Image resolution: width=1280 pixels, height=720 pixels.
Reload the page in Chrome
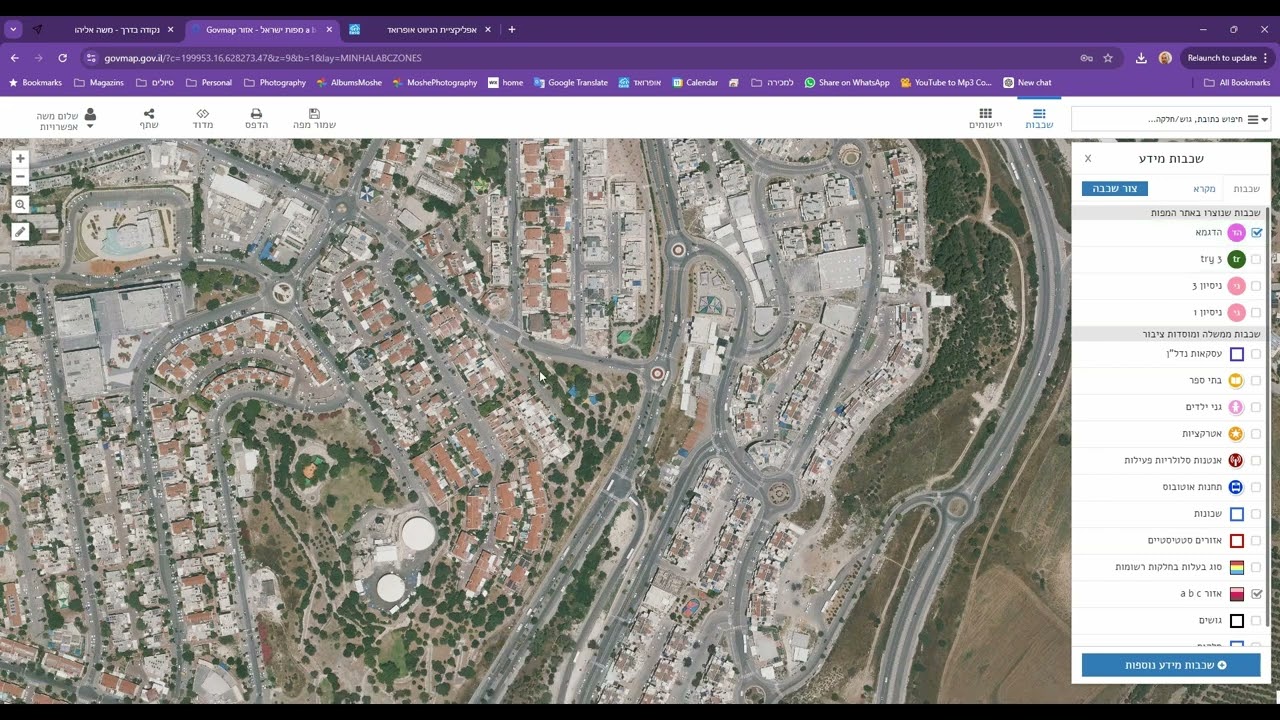pos(62,58)
